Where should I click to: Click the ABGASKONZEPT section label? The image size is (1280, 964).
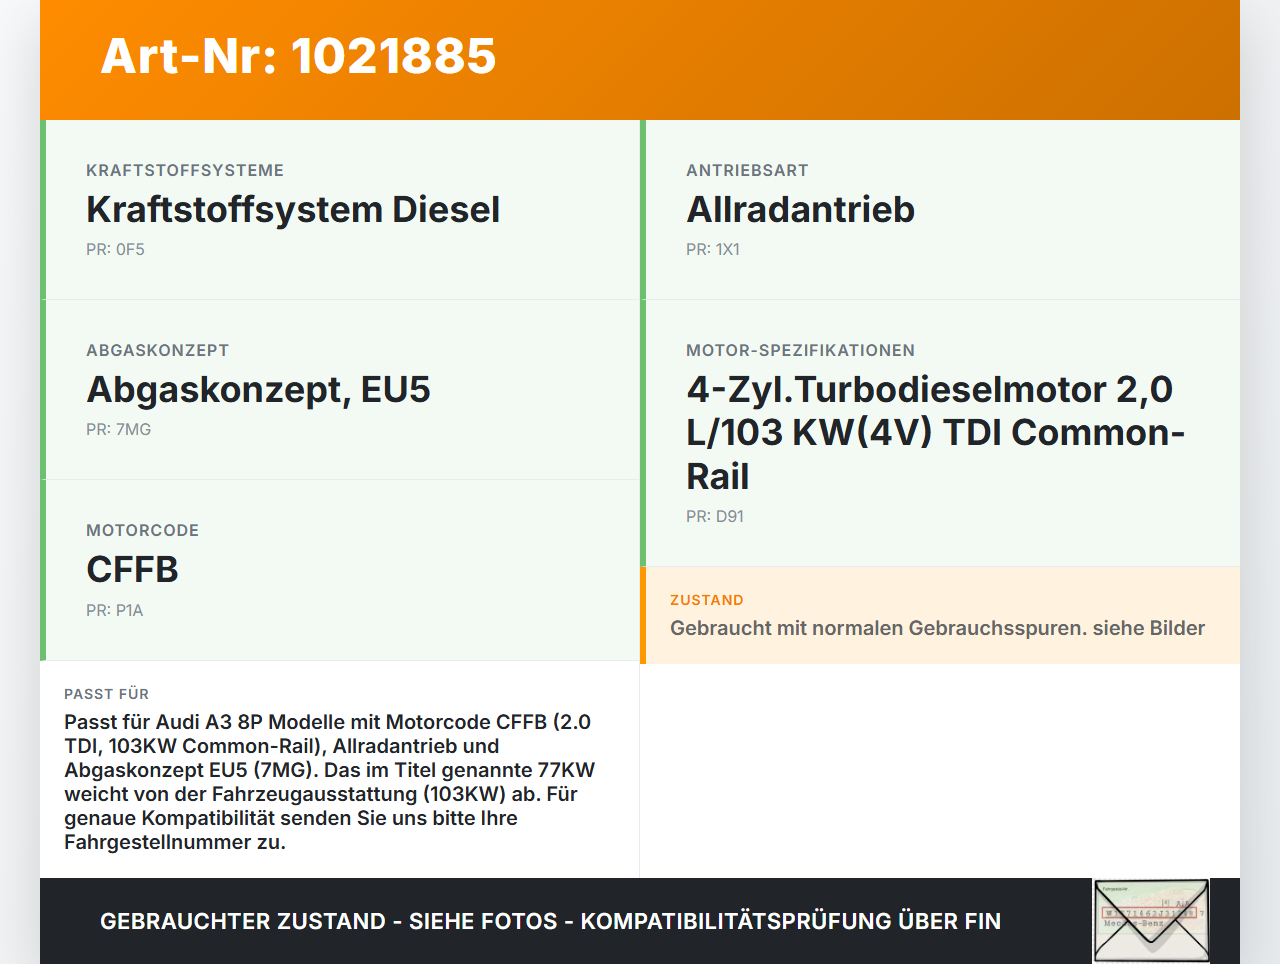click(157, 350)
